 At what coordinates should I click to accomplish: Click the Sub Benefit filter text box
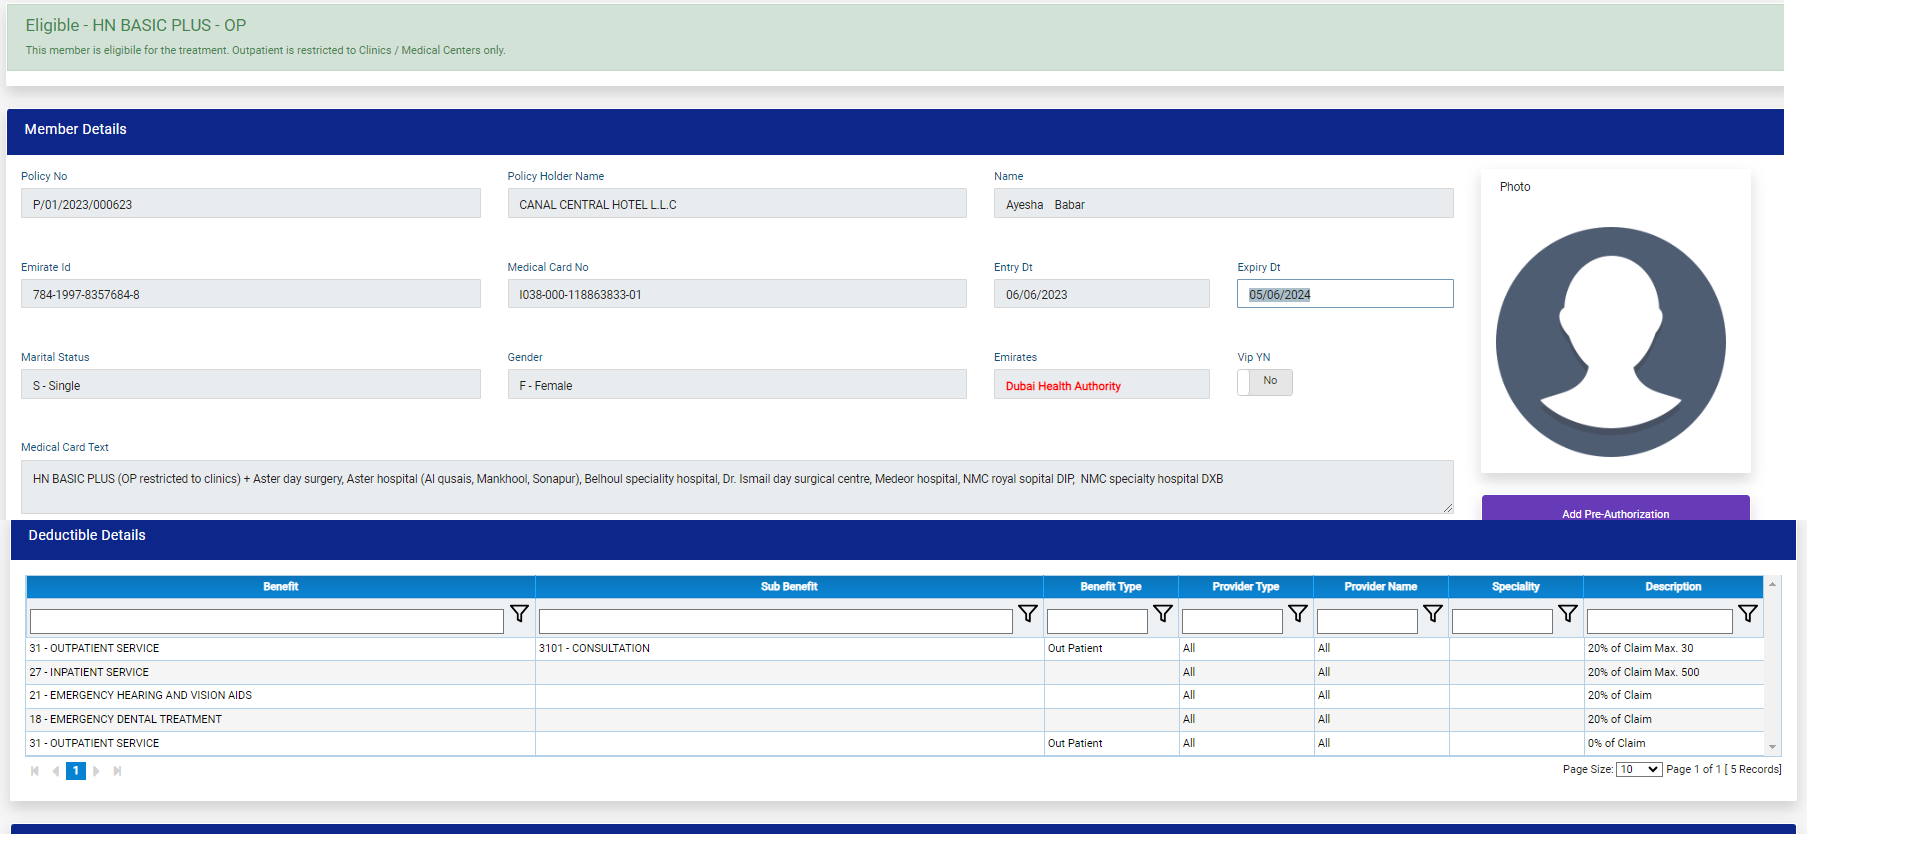[775, 622]
